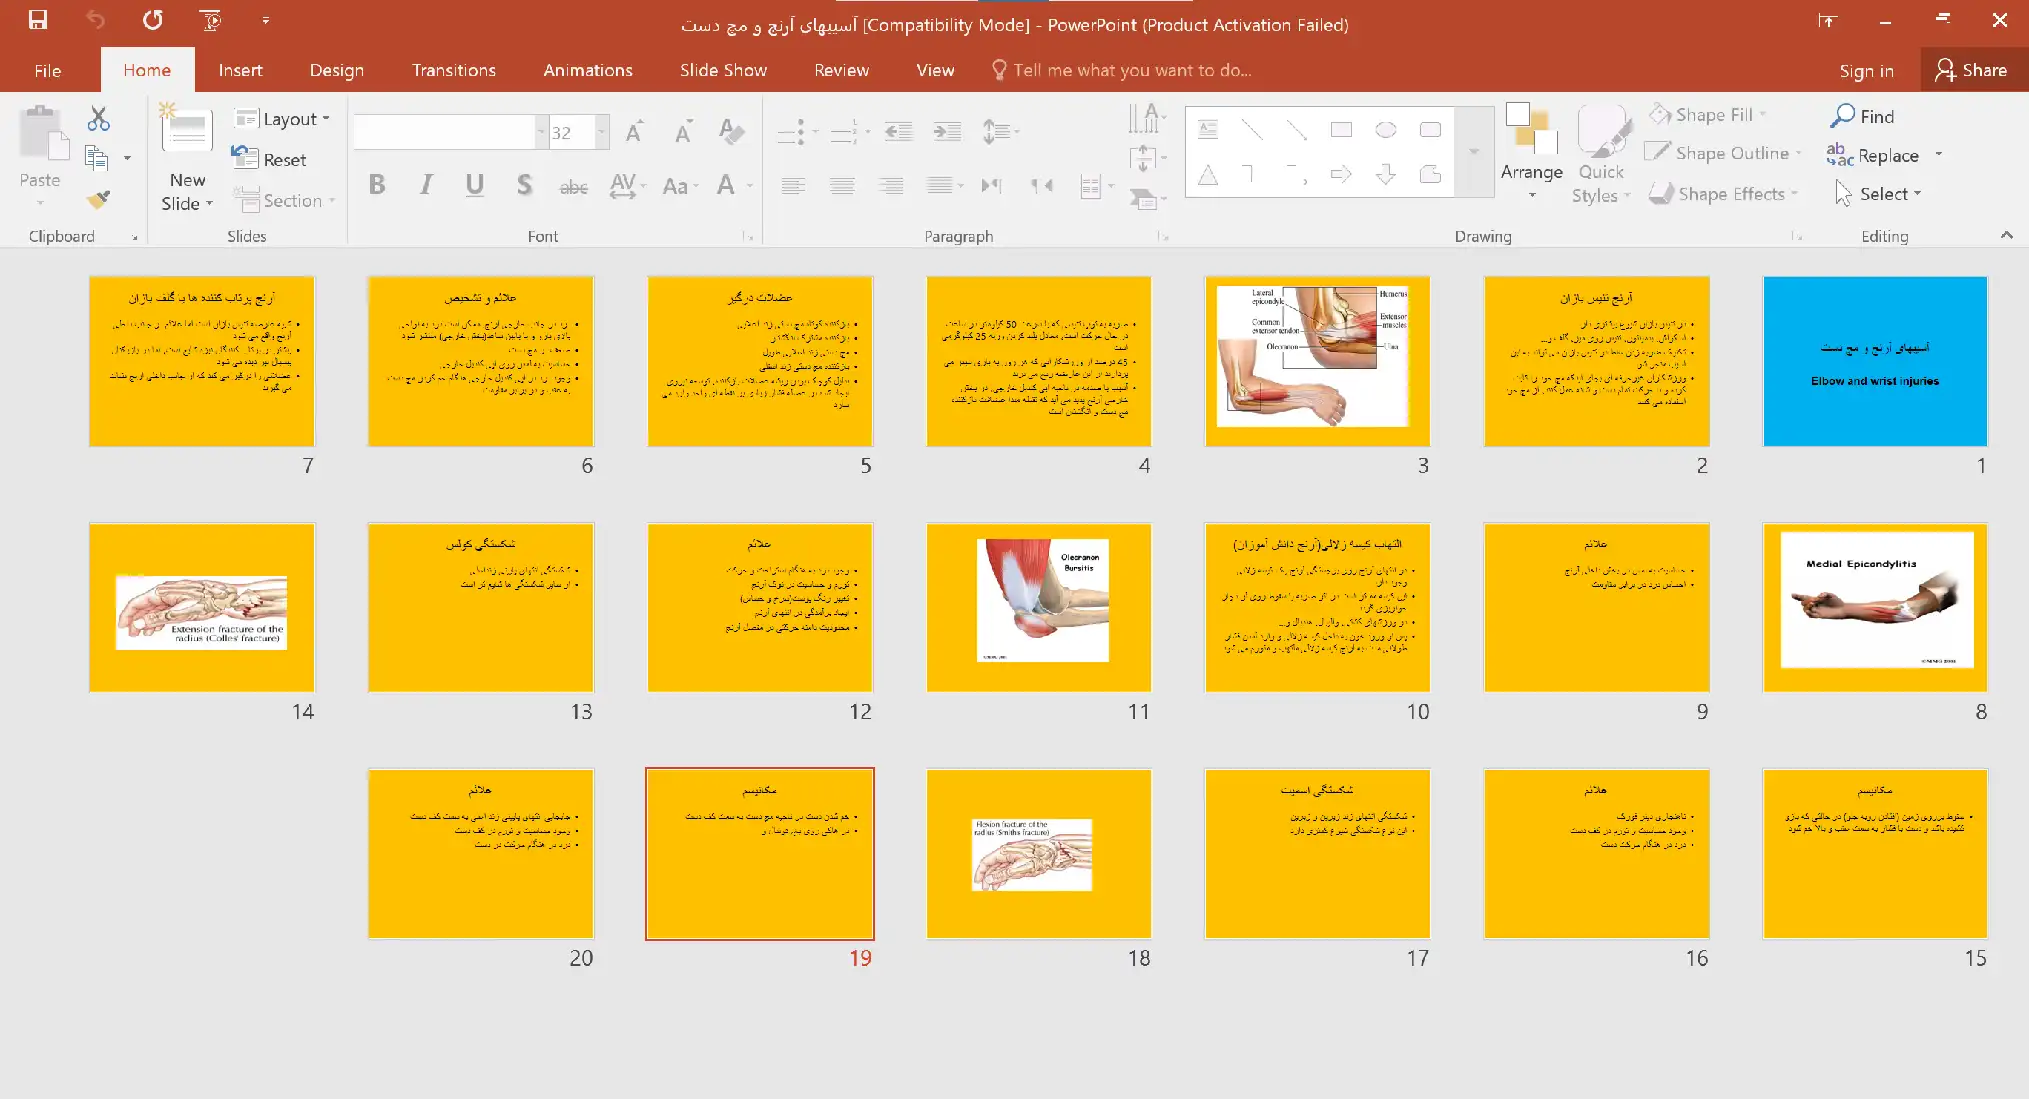
Task: Toggle Bold formatting button
Action: [x=377, y=185]
